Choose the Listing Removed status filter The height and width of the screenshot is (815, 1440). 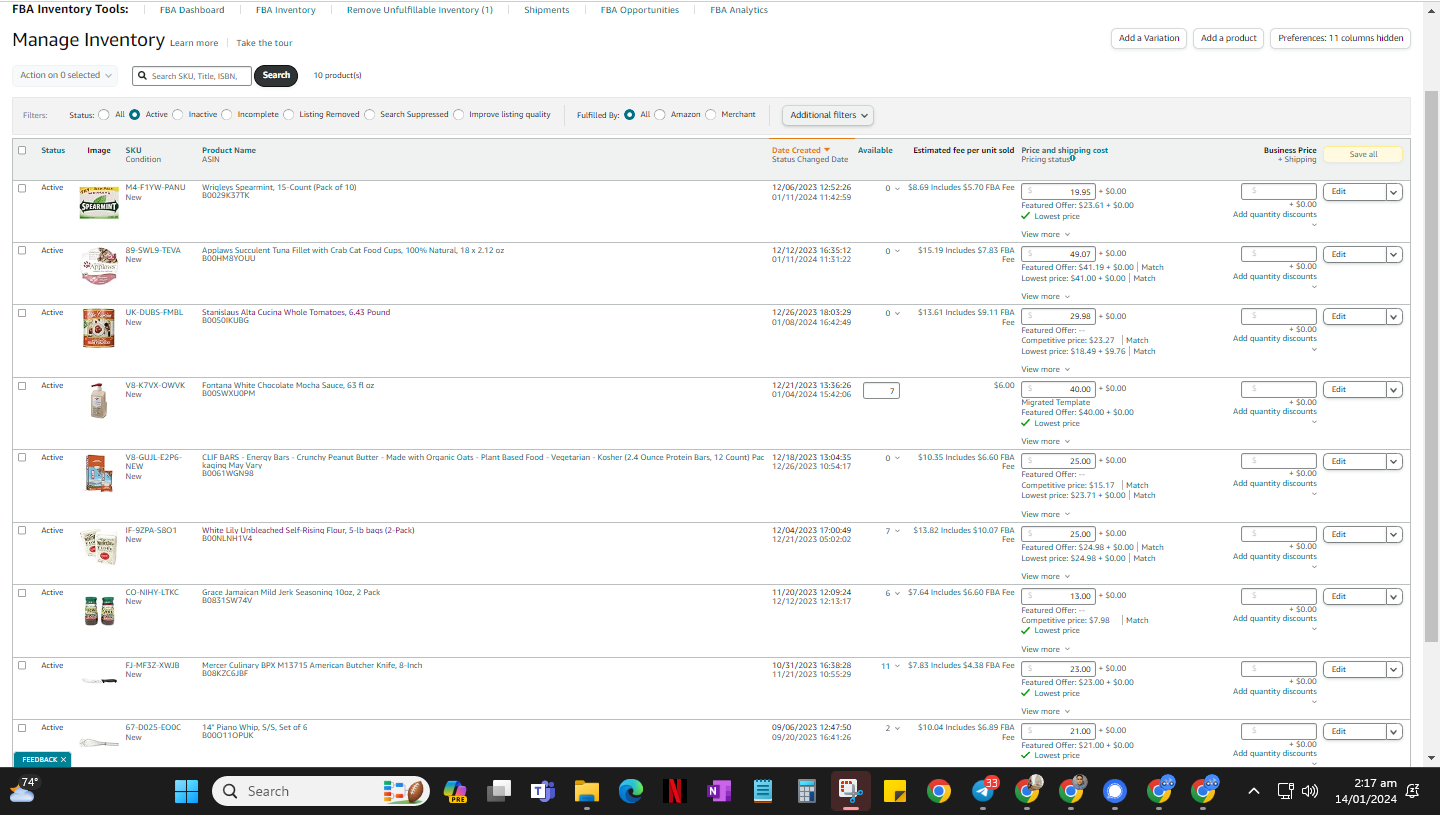289,115
